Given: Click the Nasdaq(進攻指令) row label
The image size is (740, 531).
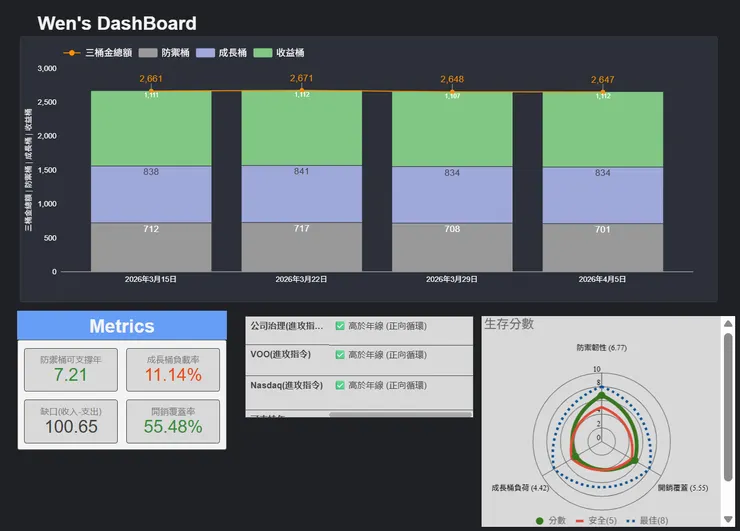Looking at the screenshot, I should (286, 385).
